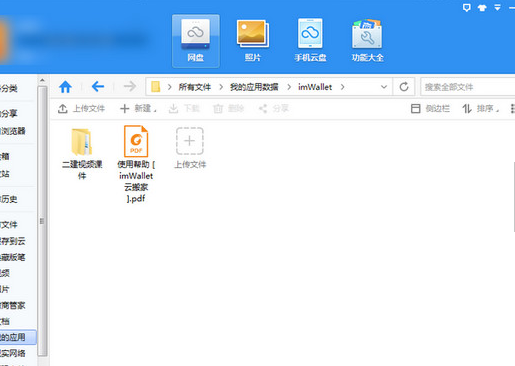Click the sidebar scrollbar up arrow
Image resolution: width=515 pixels, height=366 pixels.
pos(42,80)
